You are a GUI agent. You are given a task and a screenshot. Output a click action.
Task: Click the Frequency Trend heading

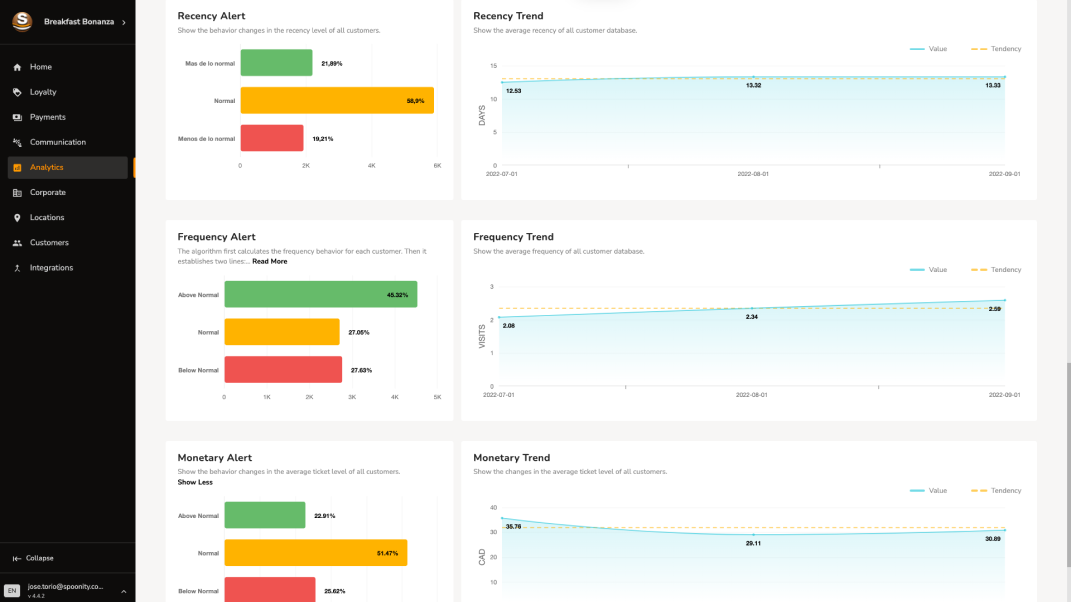513,236
